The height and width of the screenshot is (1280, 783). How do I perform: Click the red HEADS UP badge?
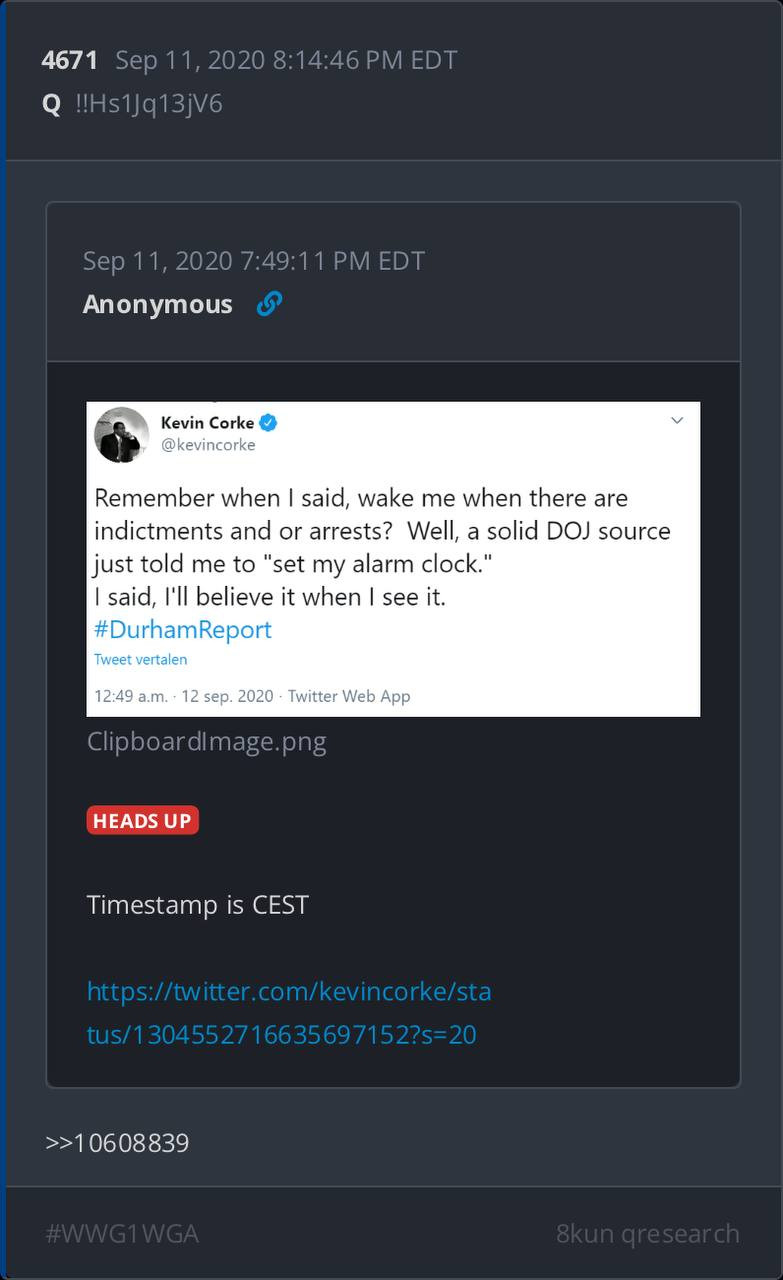142,821
